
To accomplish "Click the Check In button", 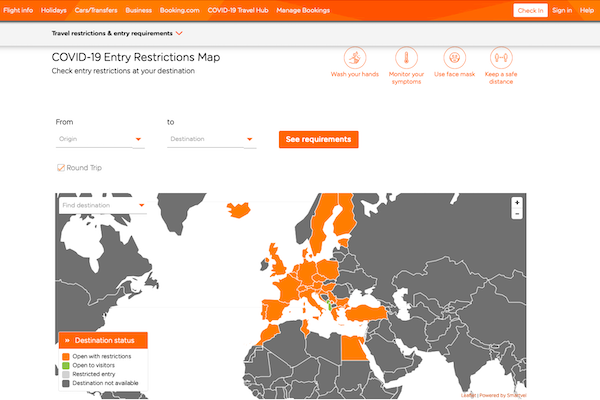I will (529, 10).
